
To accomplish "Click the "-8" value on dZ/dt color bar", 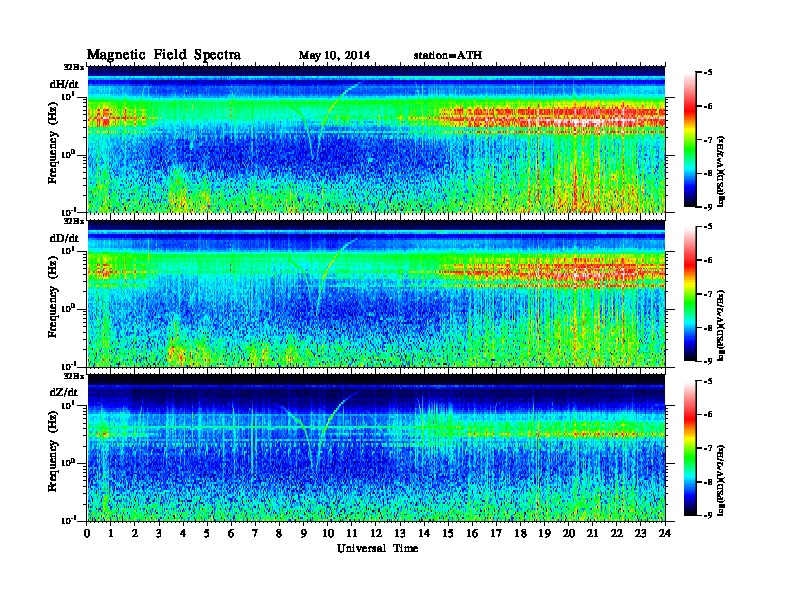I will coord(708,482).
